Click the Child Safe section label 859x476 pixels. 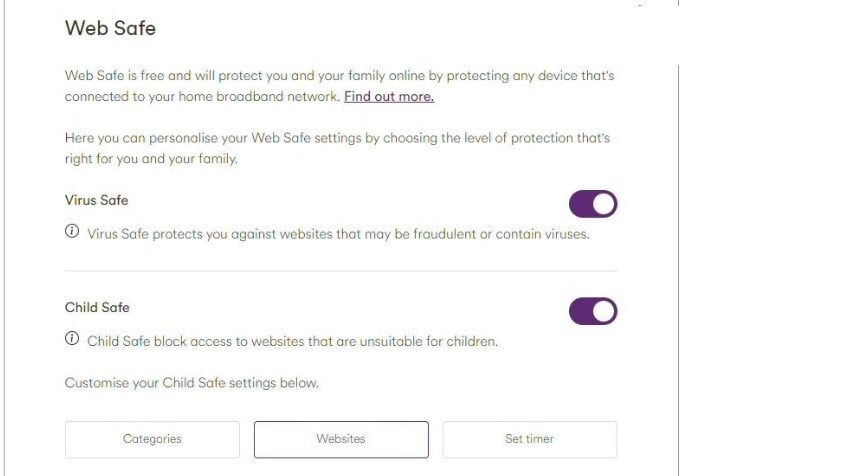(97, 307)
